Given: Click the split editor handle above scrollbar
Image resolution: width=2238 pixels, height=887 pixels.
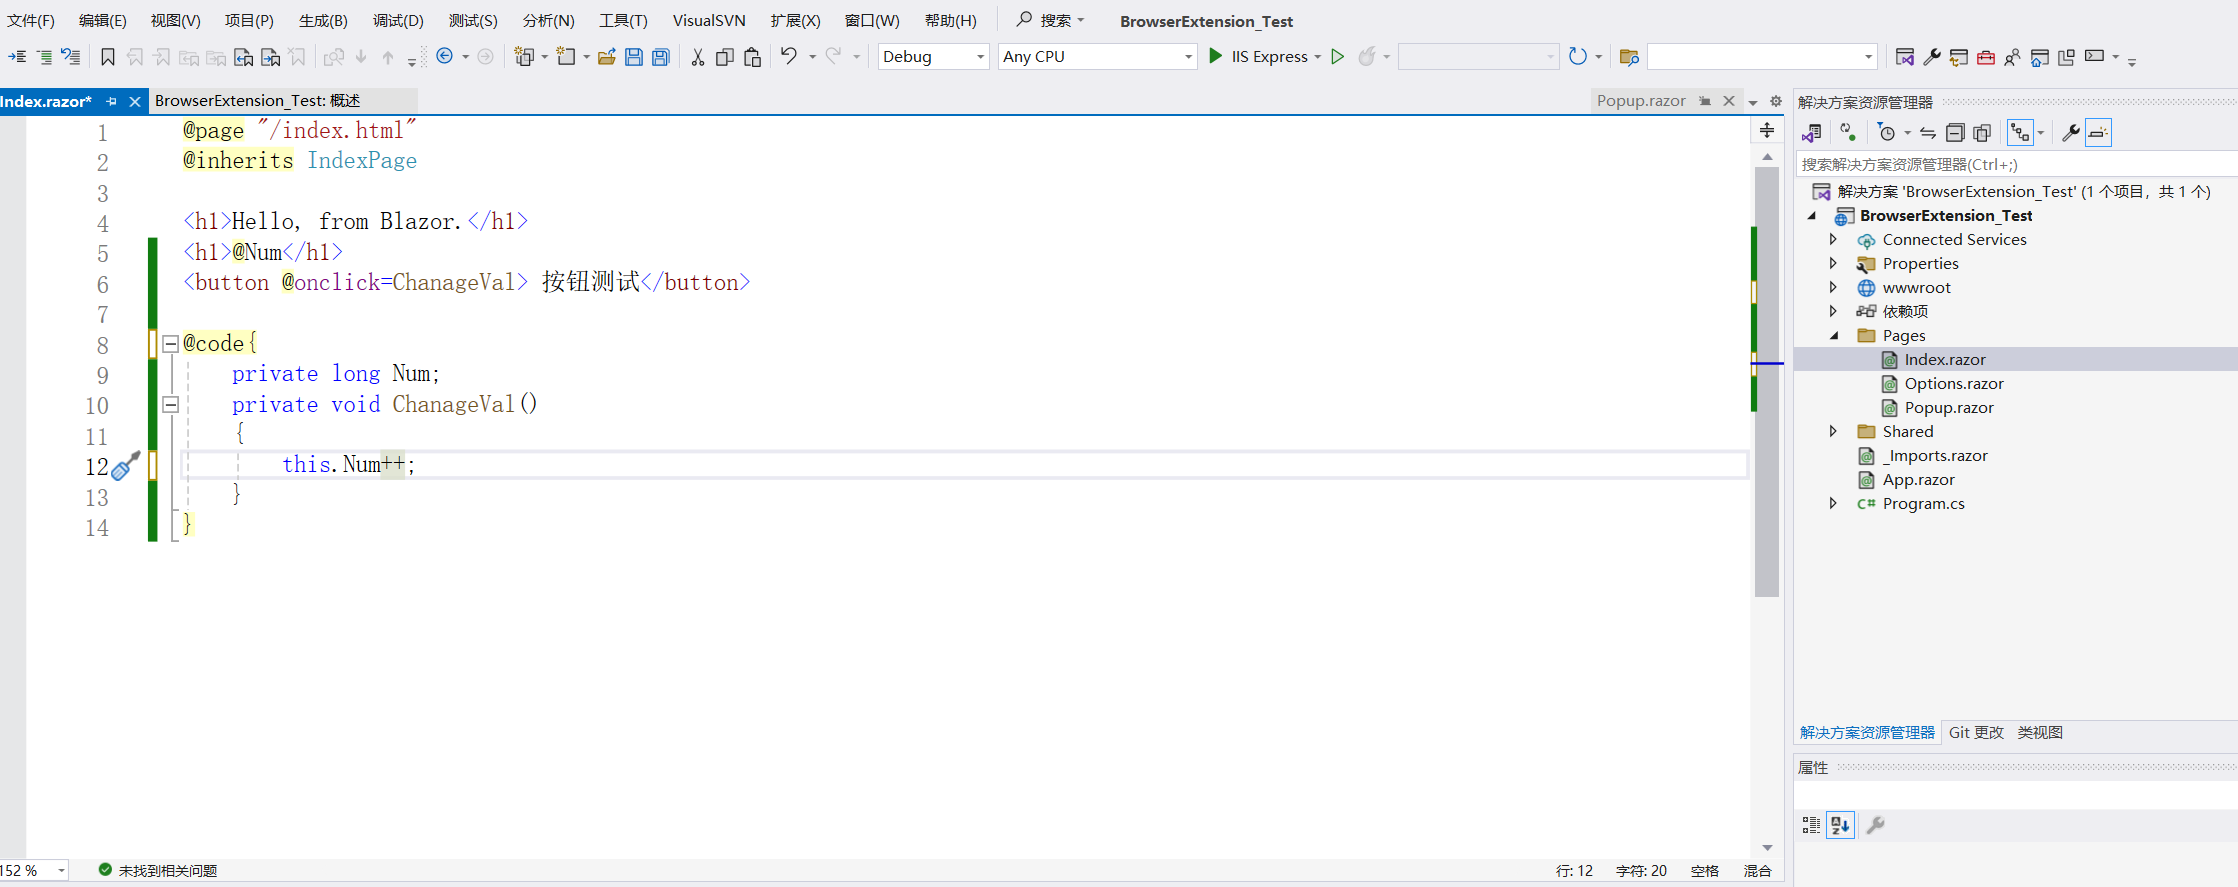Looking at the screenshot, I should (x=1767, y=130).
